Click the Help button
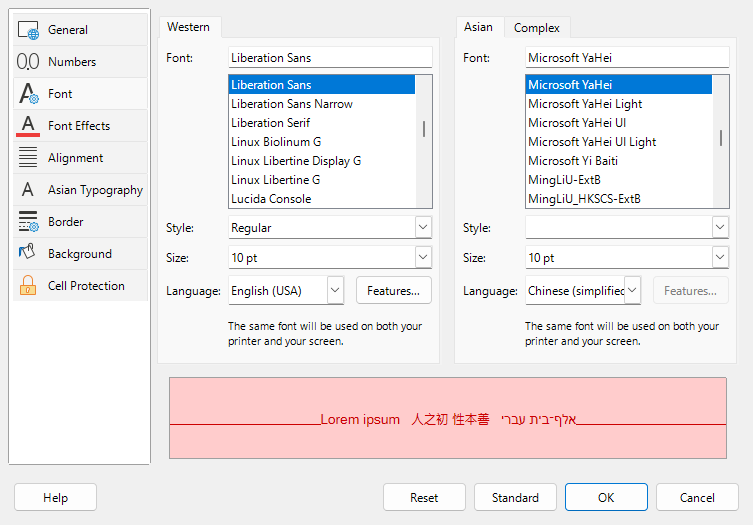 click(55, 498)
